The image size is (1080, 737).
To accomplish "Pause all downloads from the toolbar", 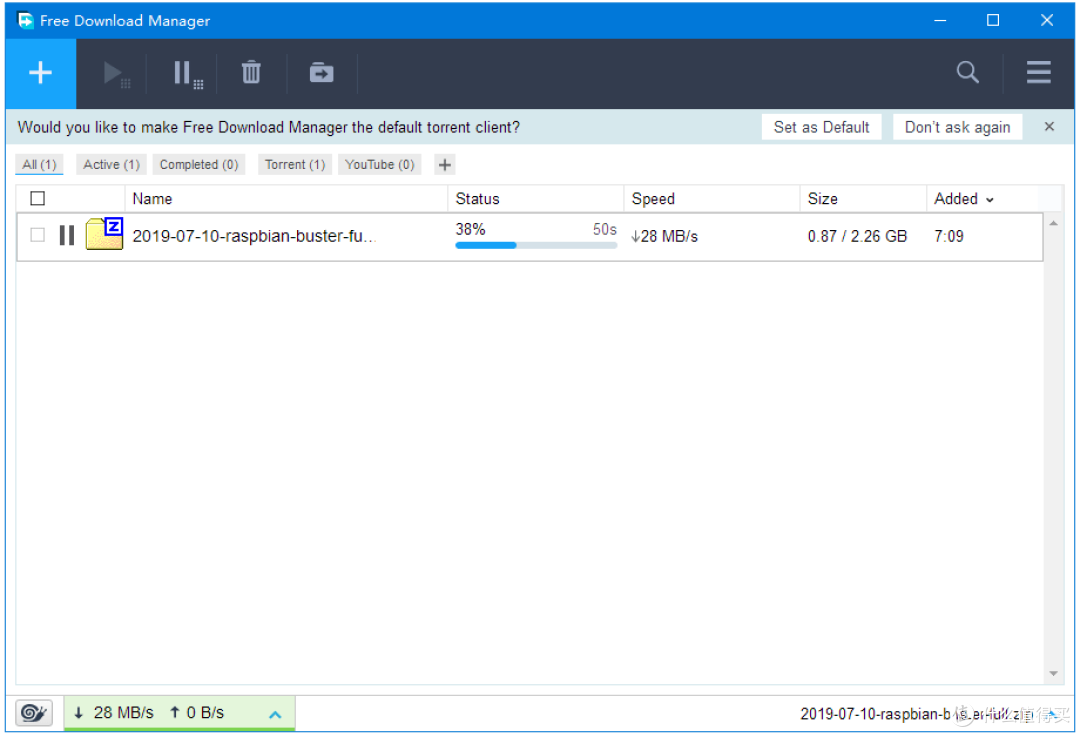I will click(x=187, y=73).
